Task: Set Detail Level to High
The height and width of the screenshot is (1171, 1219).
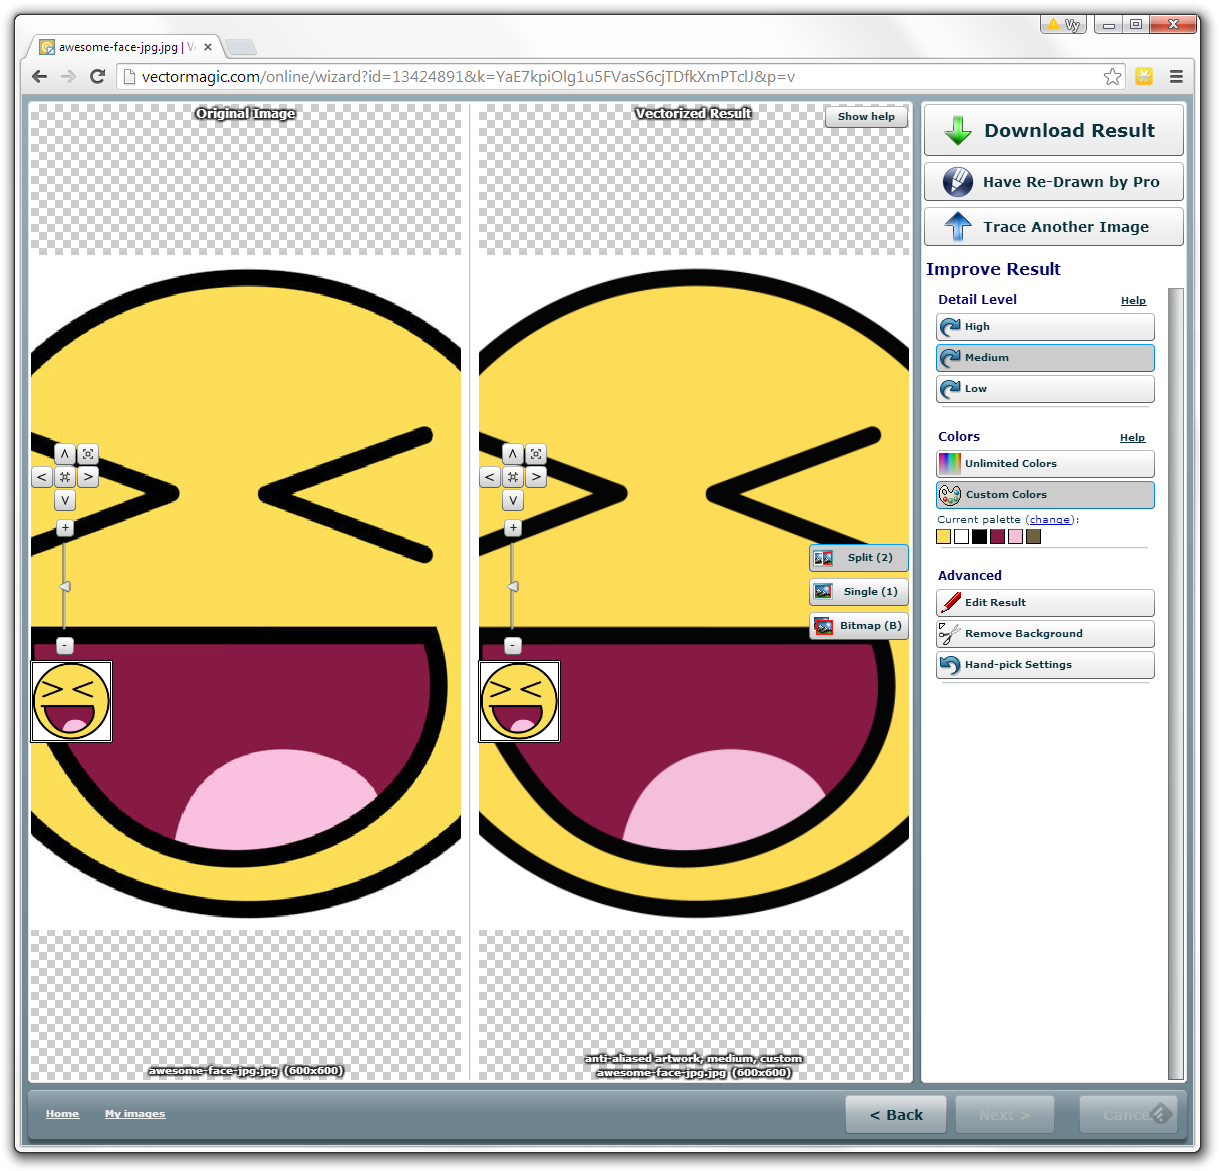Action: pyautogui.click(x=1044, y=327)
